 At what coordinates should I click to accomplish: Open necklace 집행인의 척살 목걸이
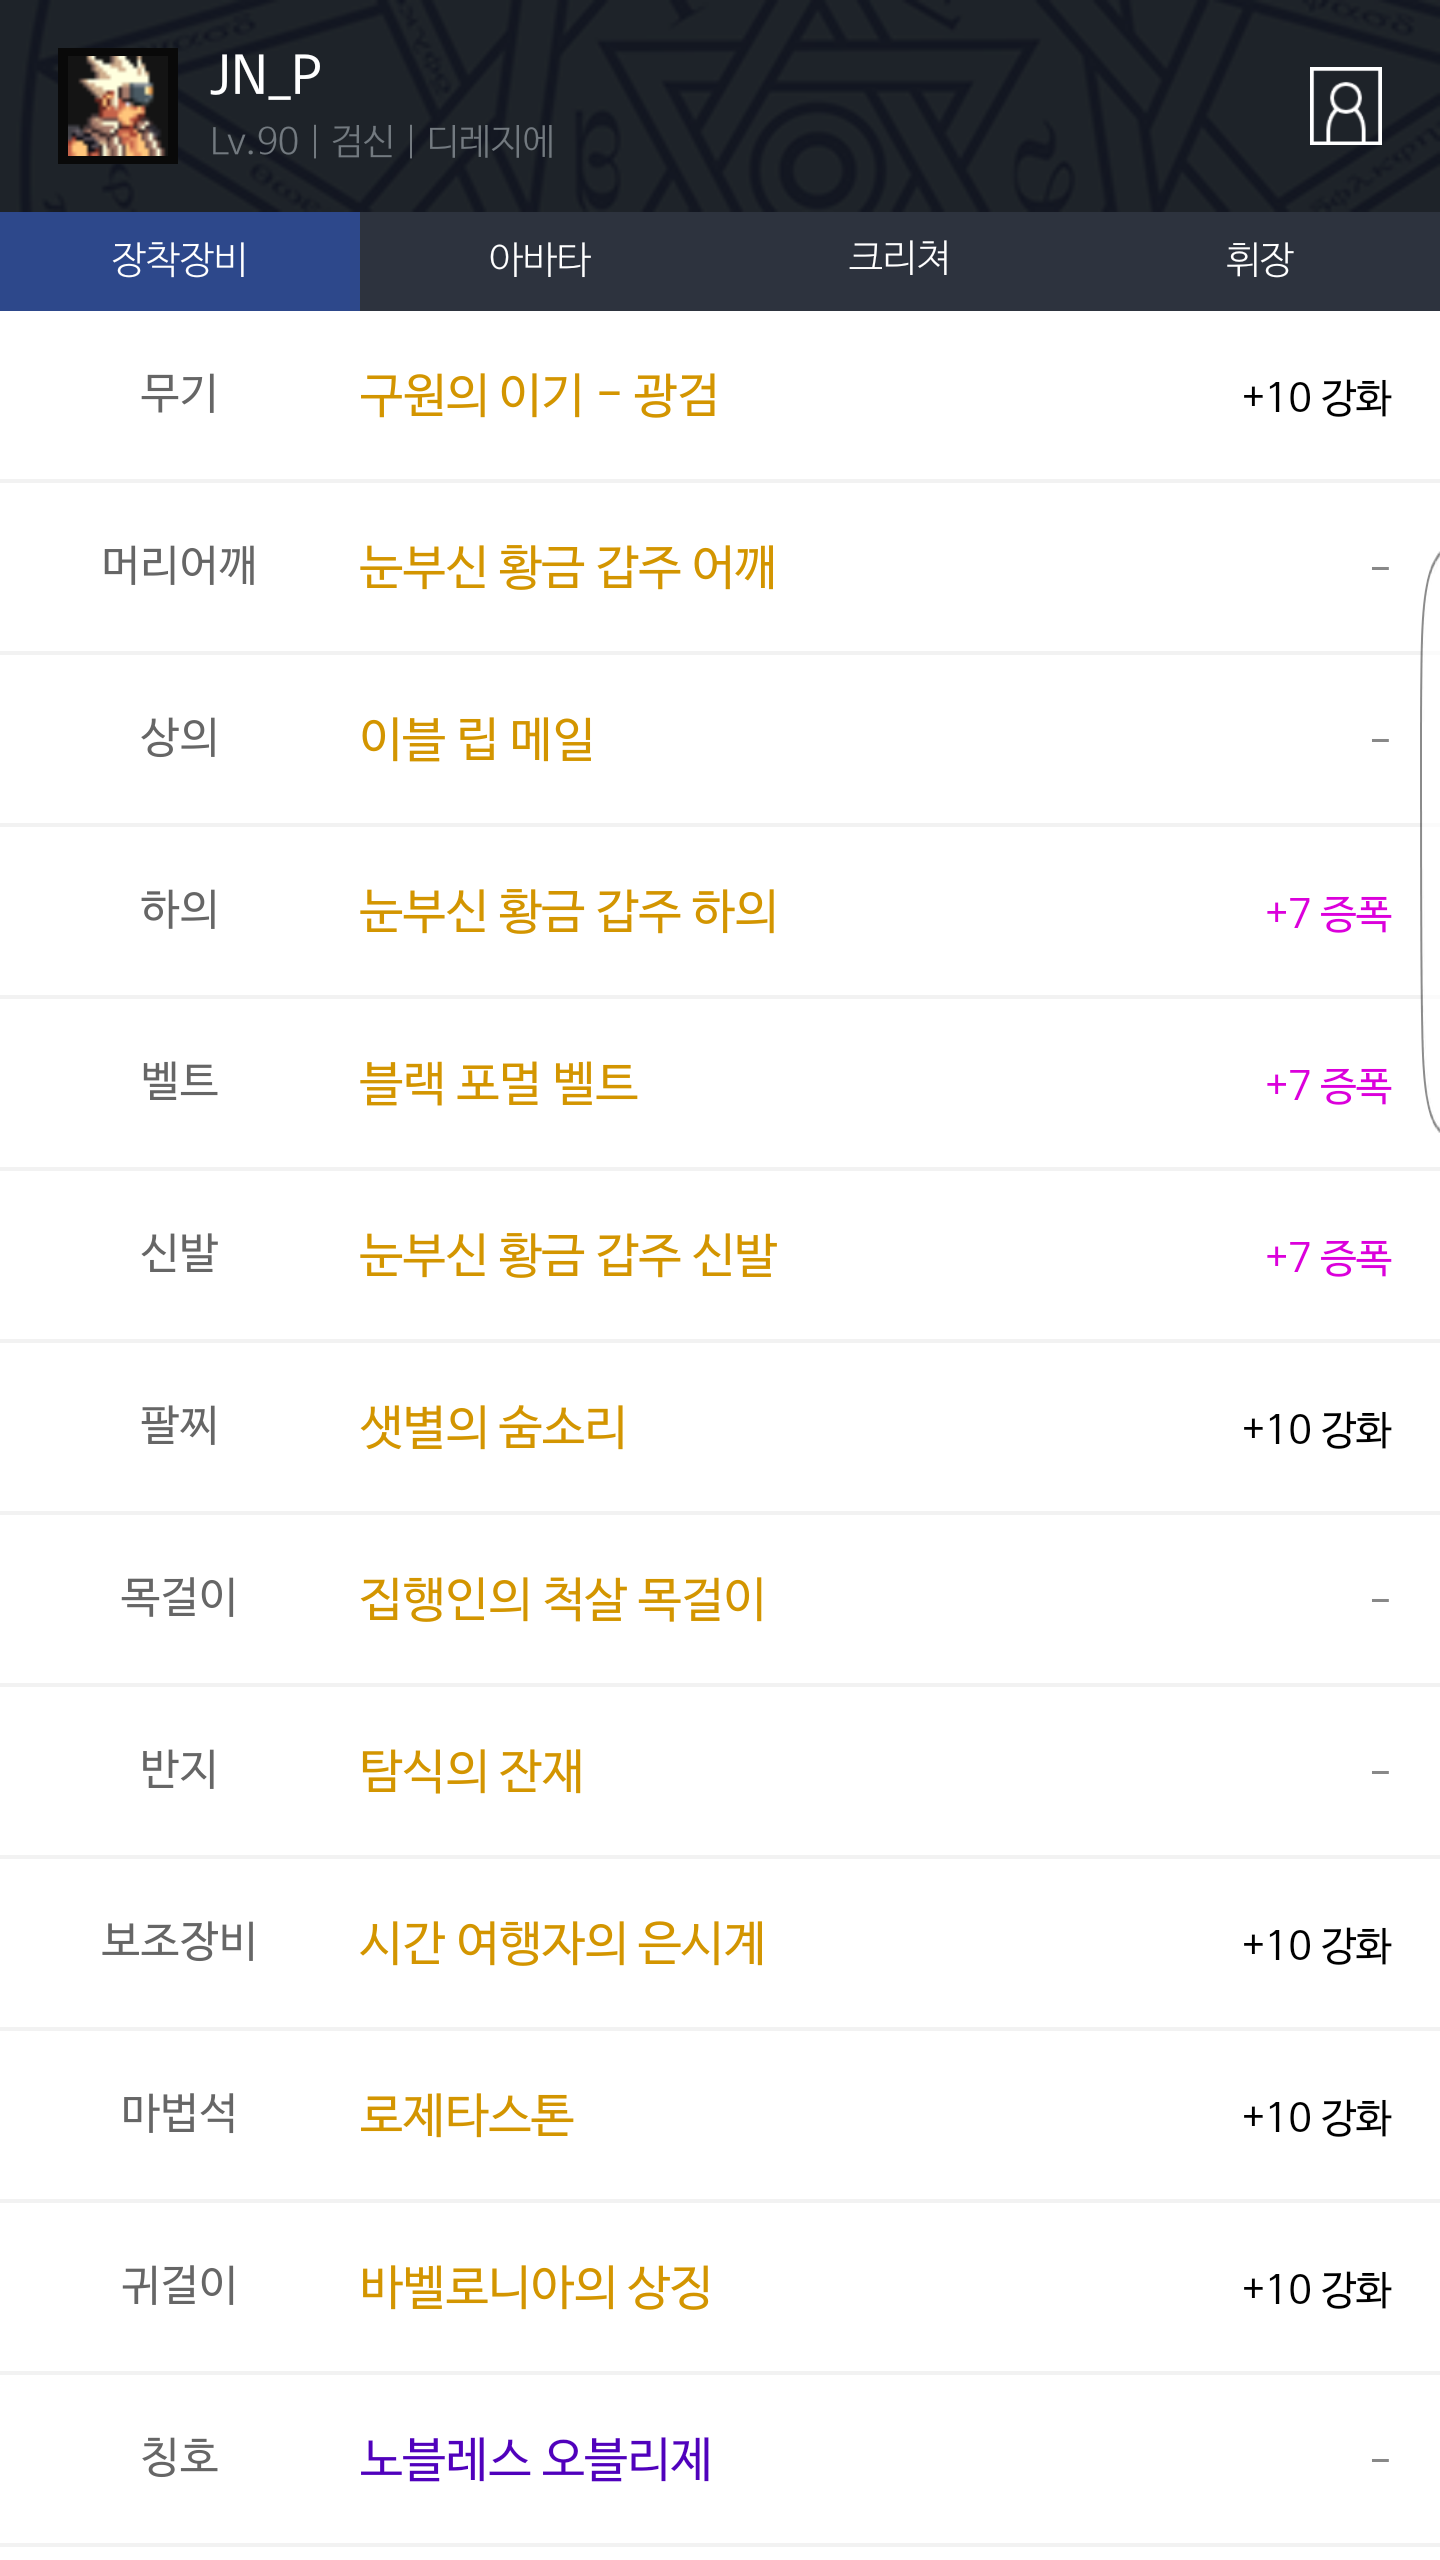click(x=562, y=1599)
